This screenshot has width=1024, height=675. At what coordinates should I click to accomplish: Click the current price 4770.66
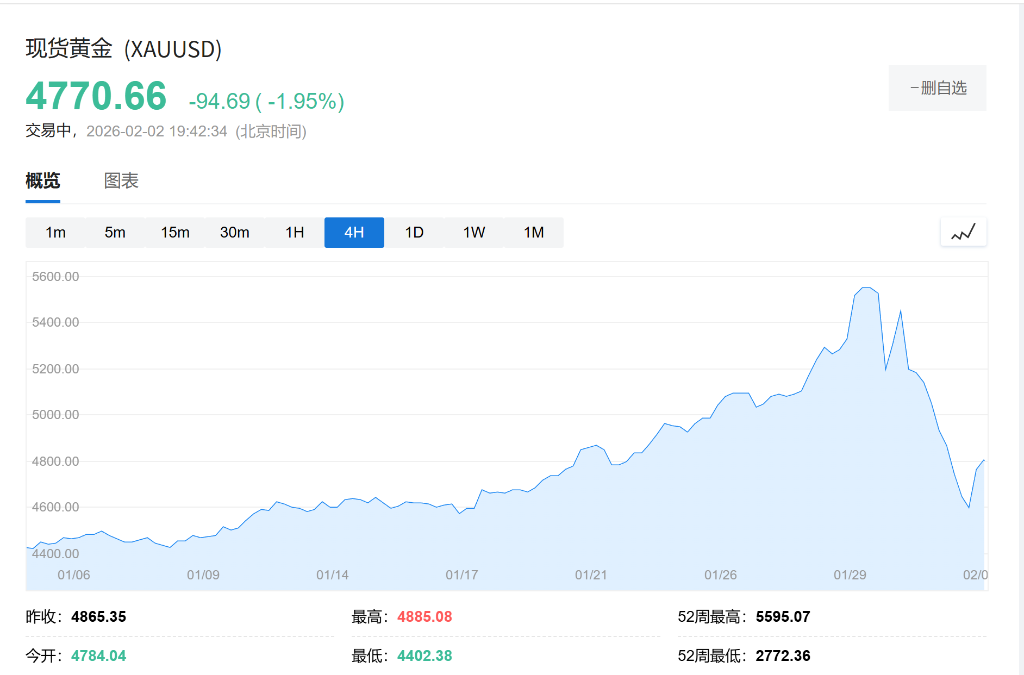coord(96,96)
